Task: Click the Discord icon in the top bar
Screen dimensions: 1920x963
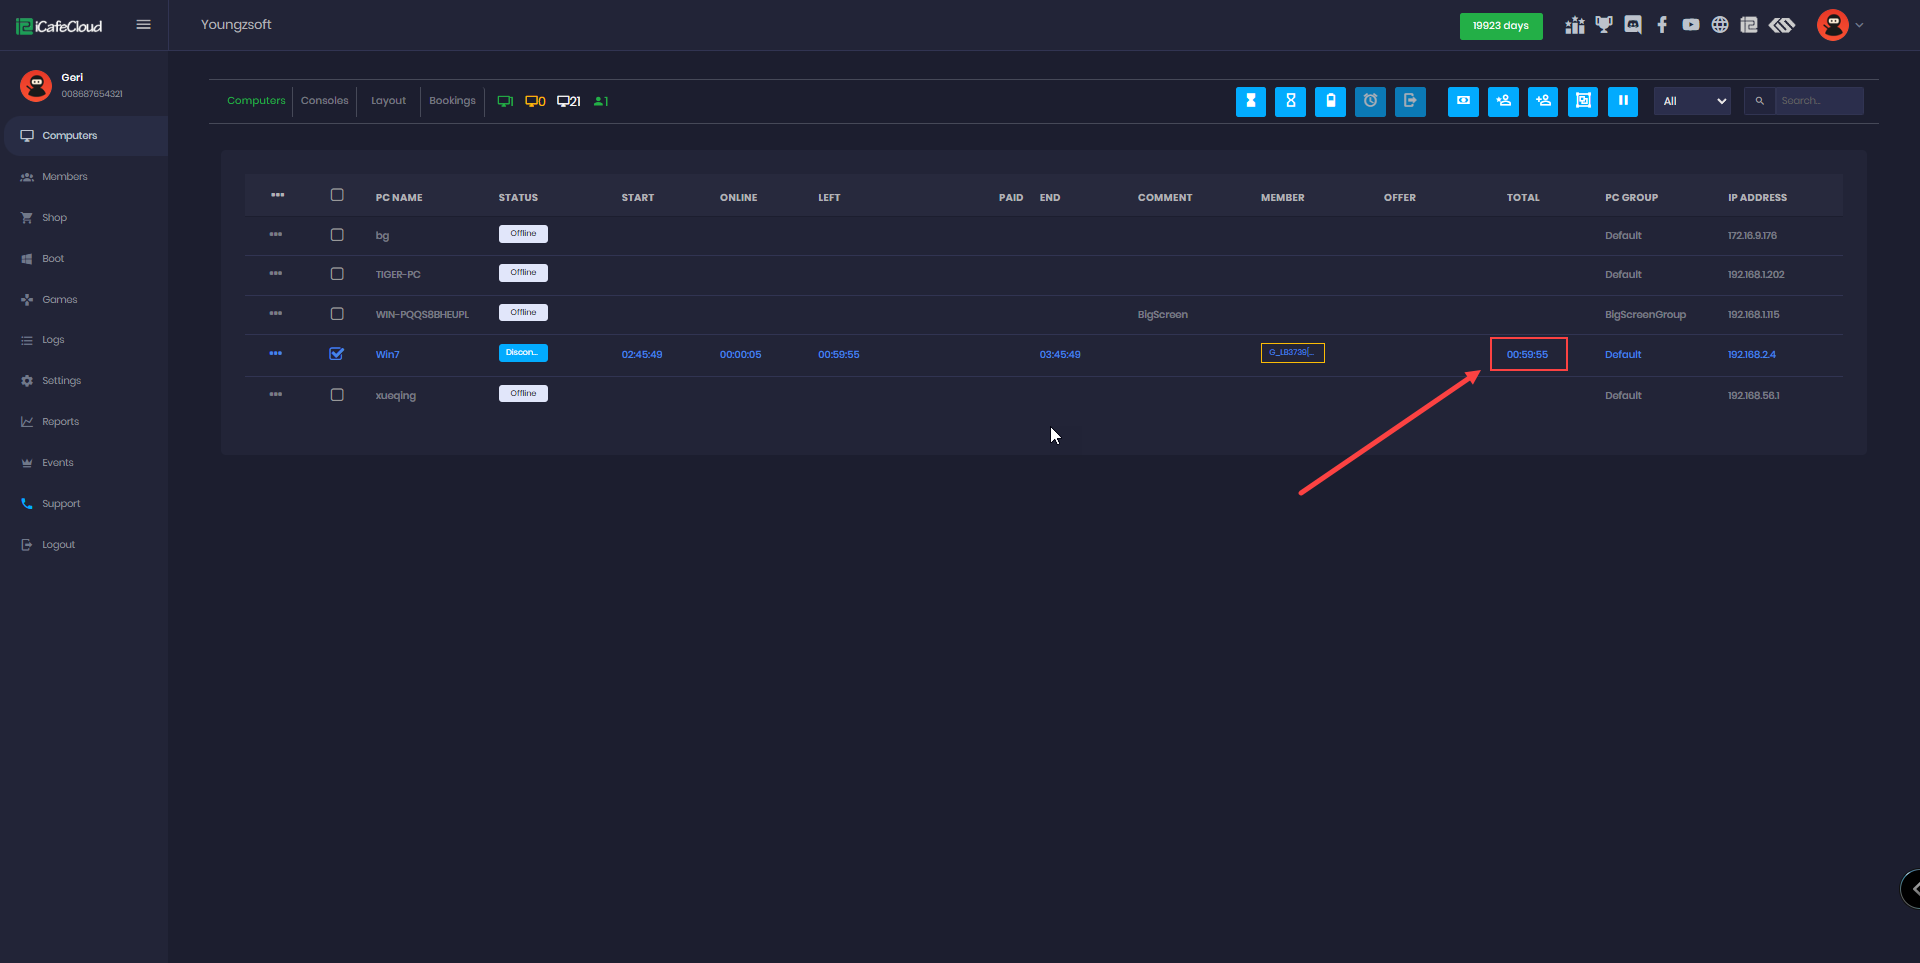Action: pyautogui.click(x=1633, y=25)
